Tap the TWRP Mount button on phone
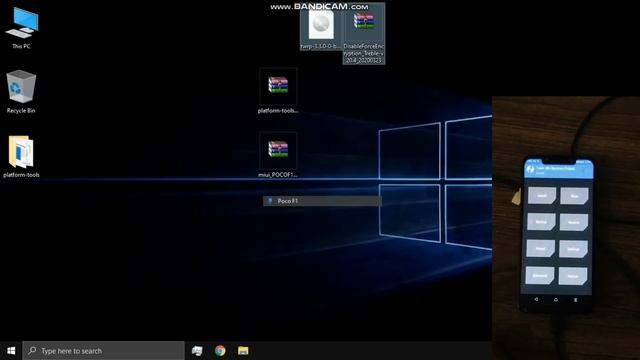640x360 pixels. pyautogui.click(x=540, y=249)
